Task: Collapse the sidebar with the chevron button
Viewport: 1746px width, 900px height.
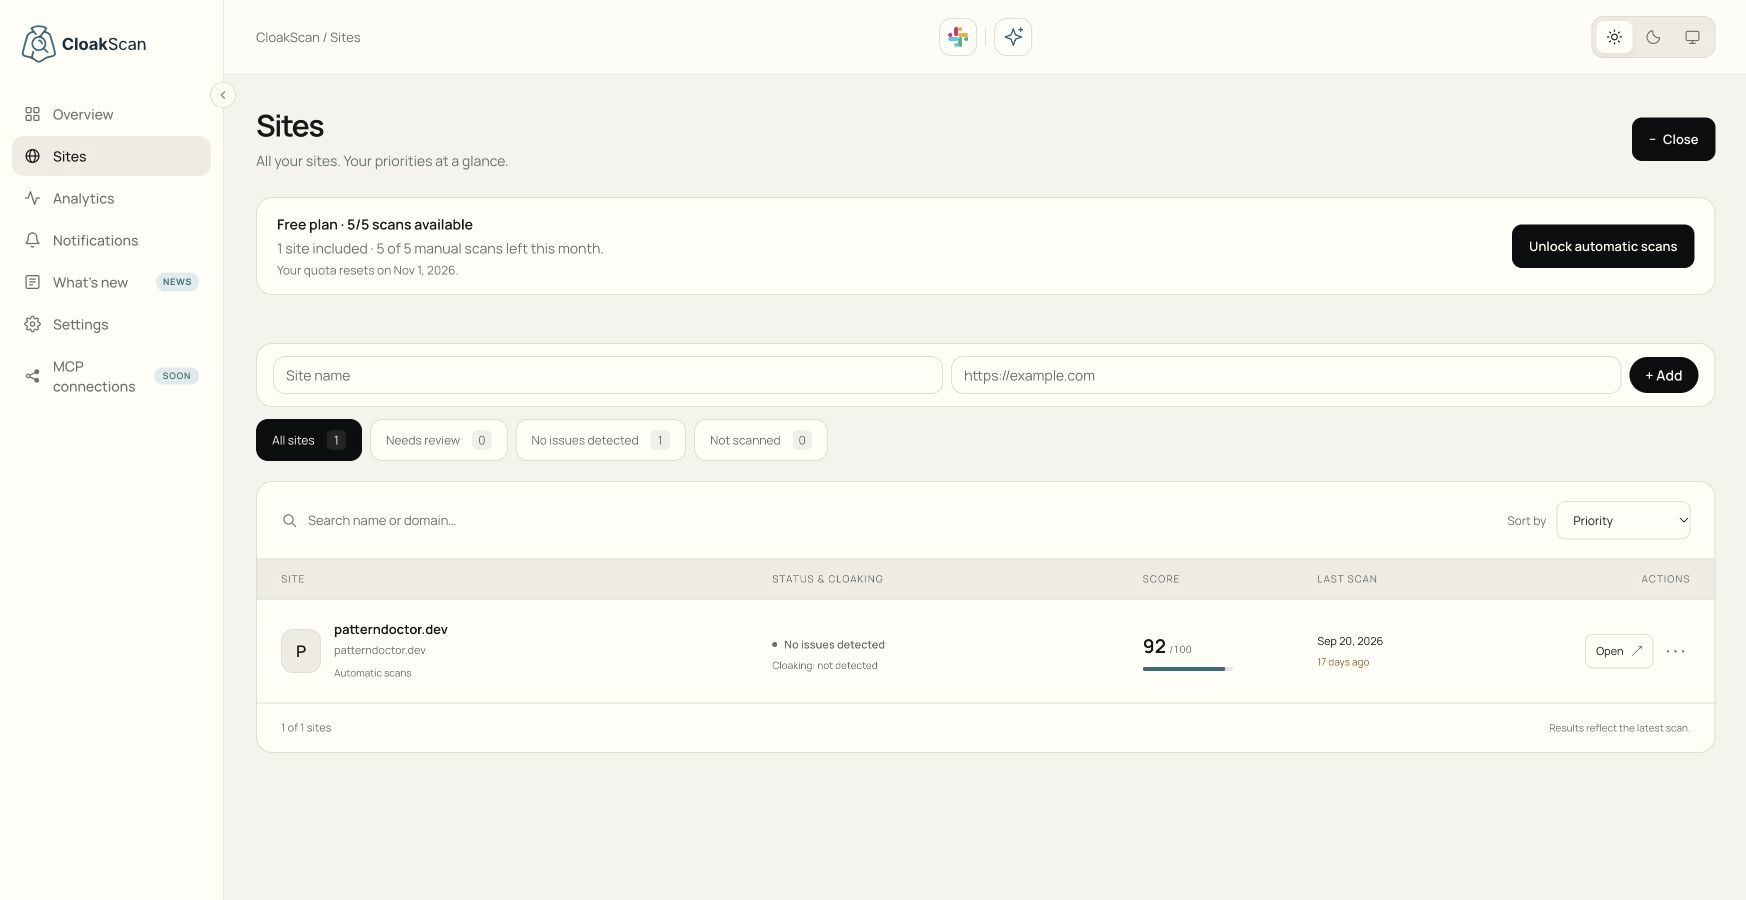Action: [223, 95]
